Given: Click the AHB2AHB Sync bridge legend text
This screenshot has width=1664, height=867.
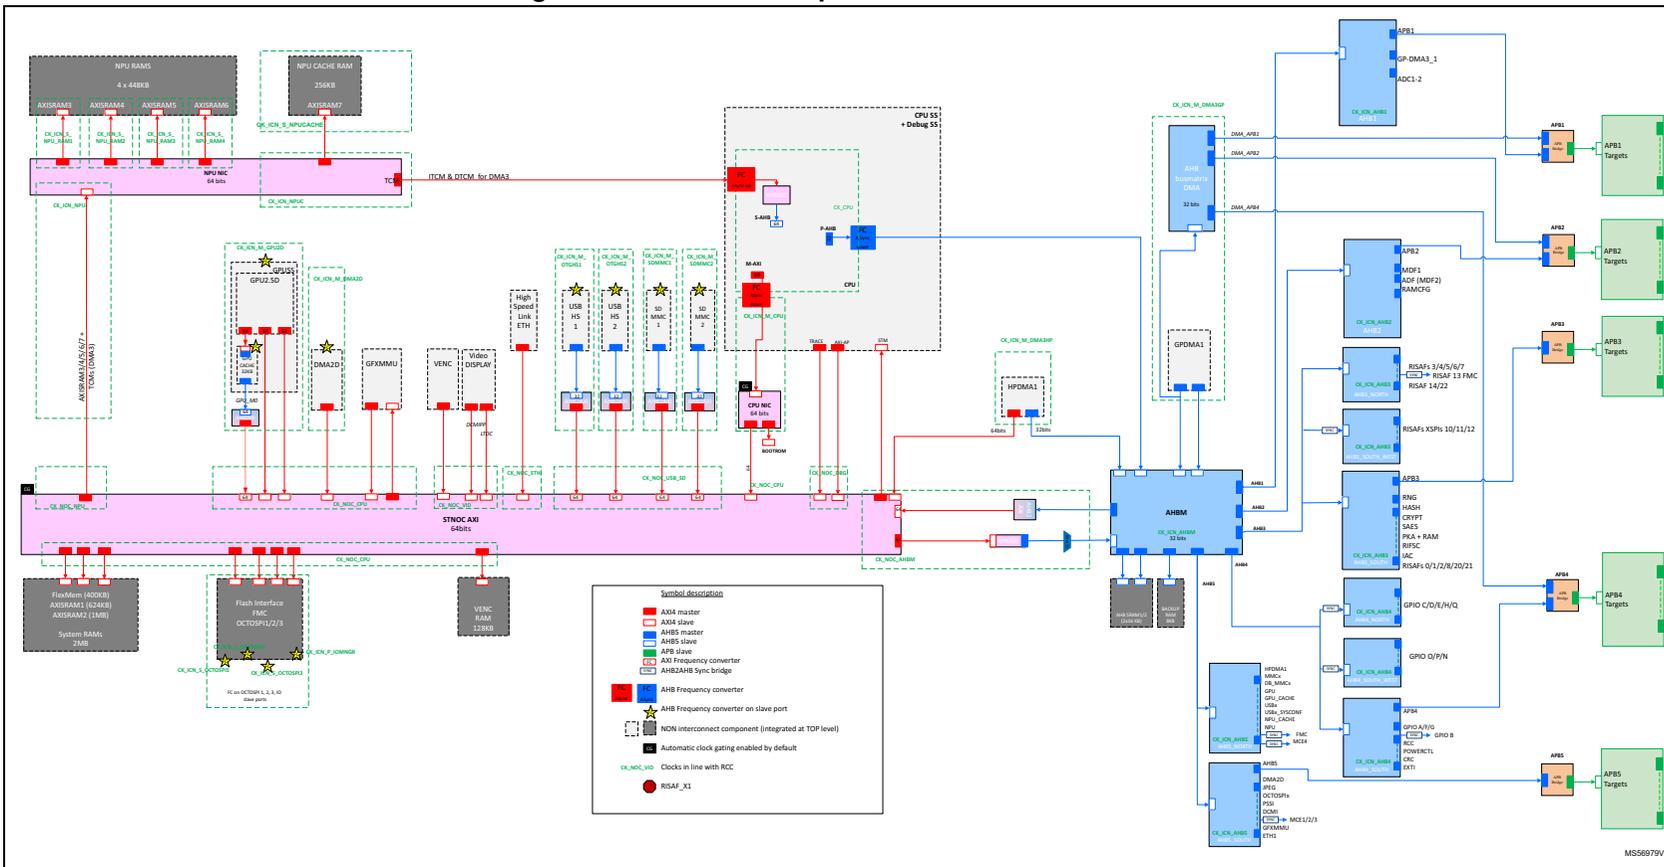Looking at the screenshot, I should (696, 670).
